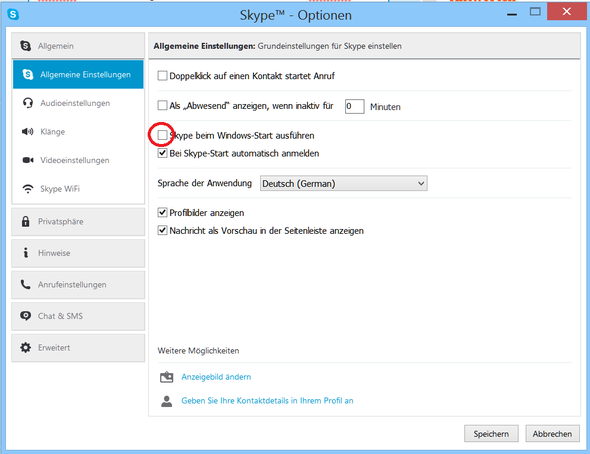Click the Speichern button
Viewport: 590px width, 454px height.
491,434
